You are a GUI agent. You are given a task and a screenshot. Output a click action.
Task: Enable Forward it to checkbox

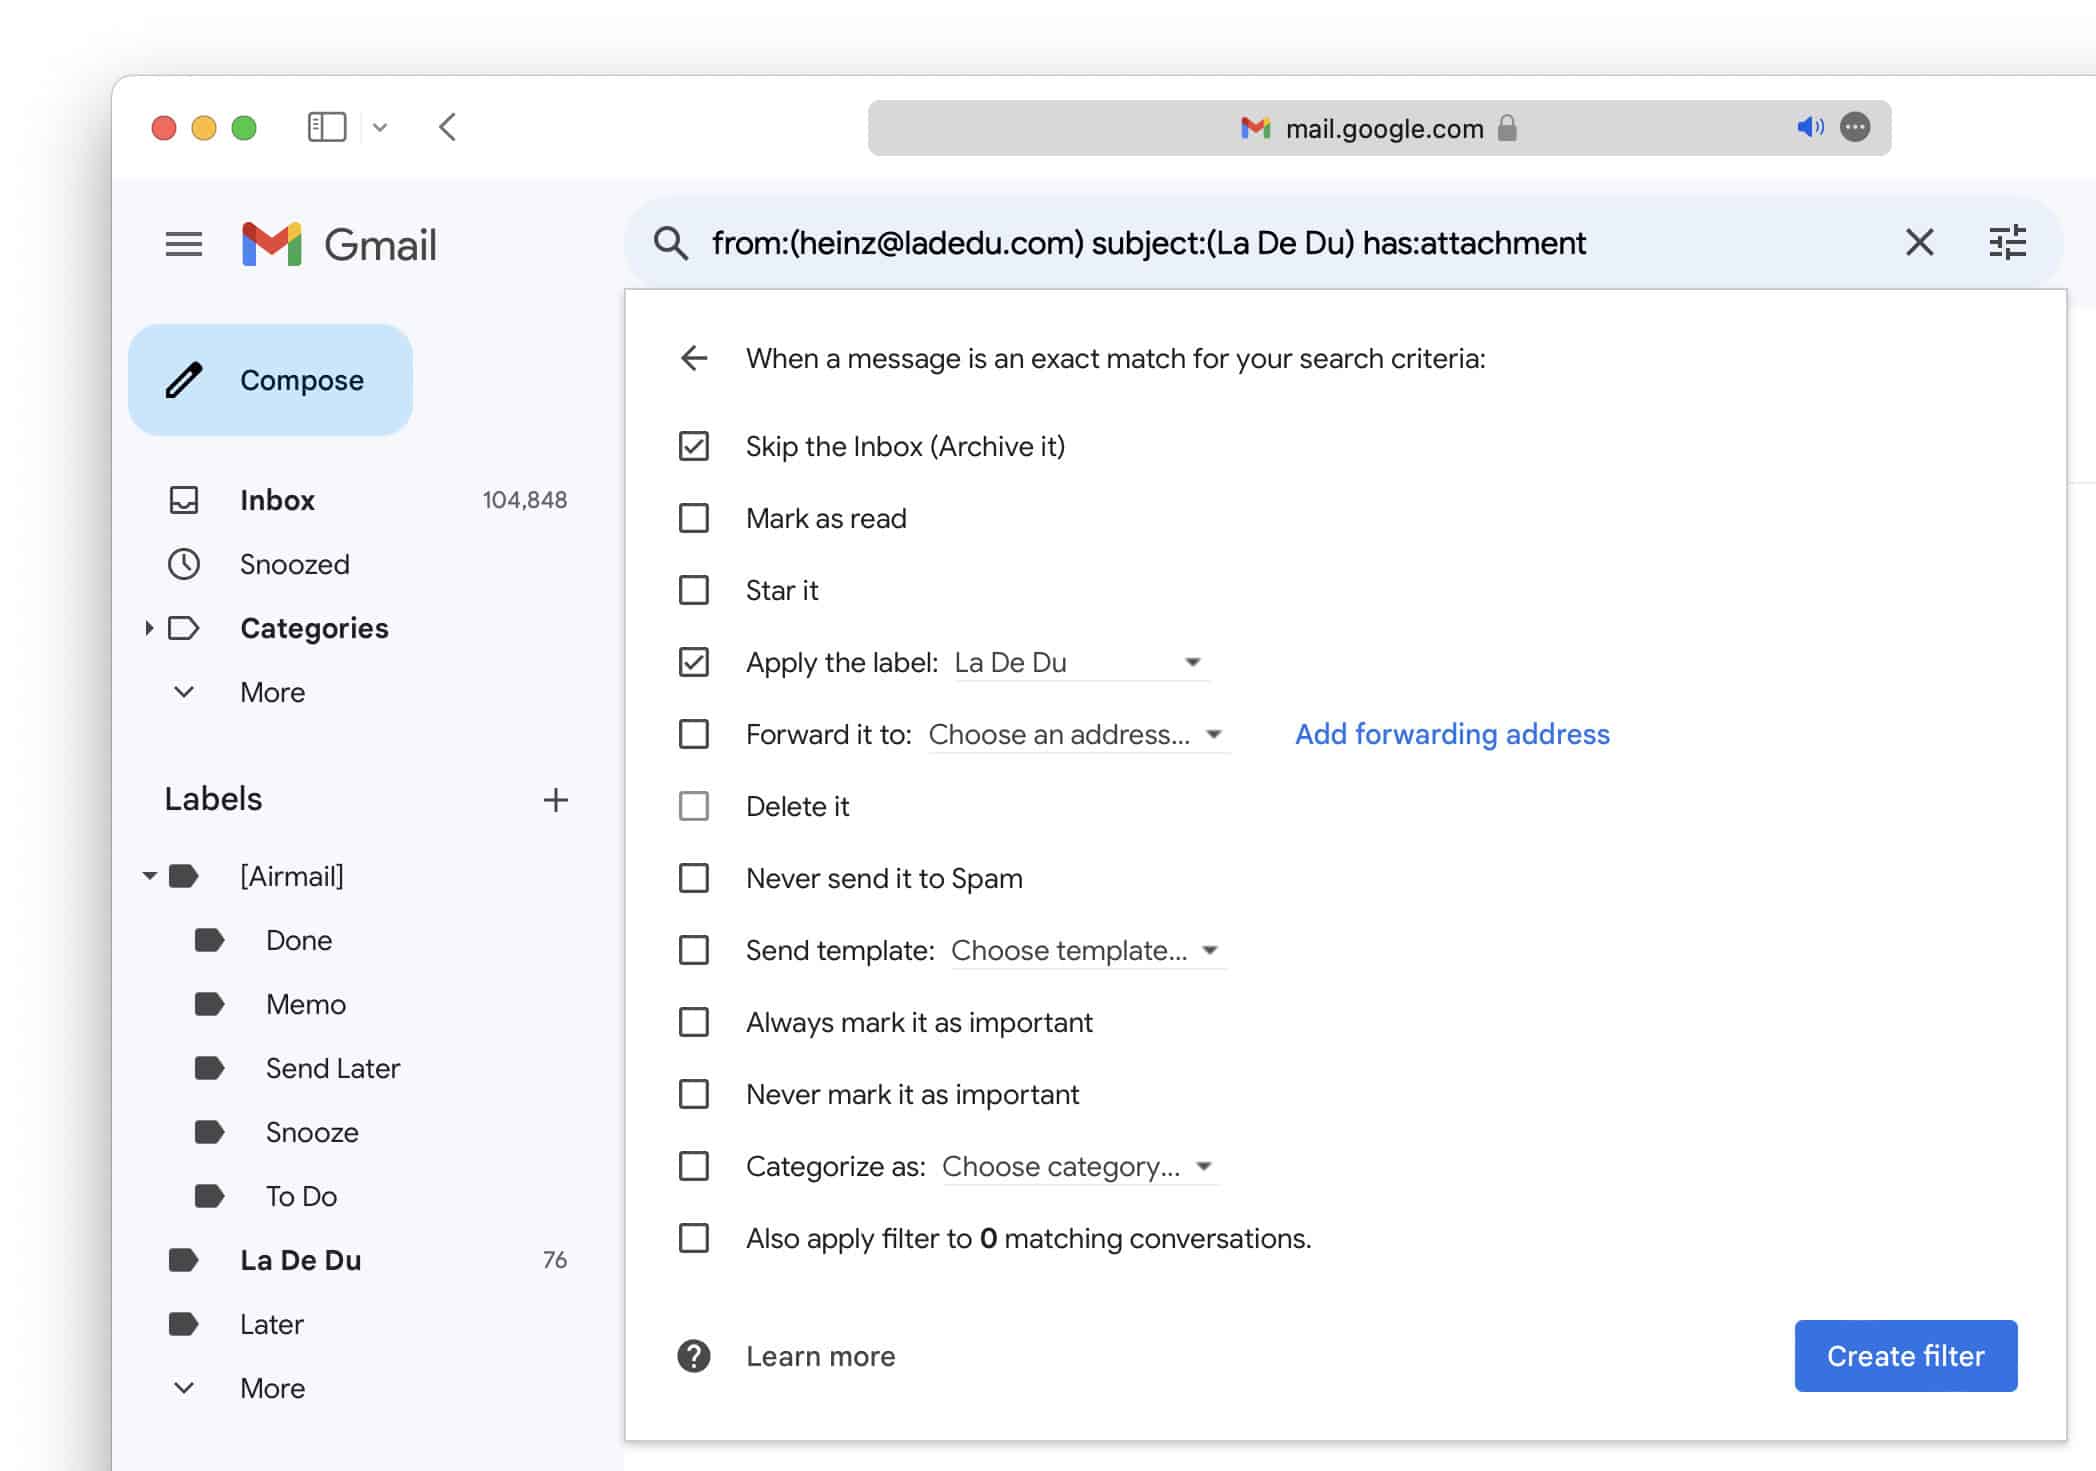point(694,734)
